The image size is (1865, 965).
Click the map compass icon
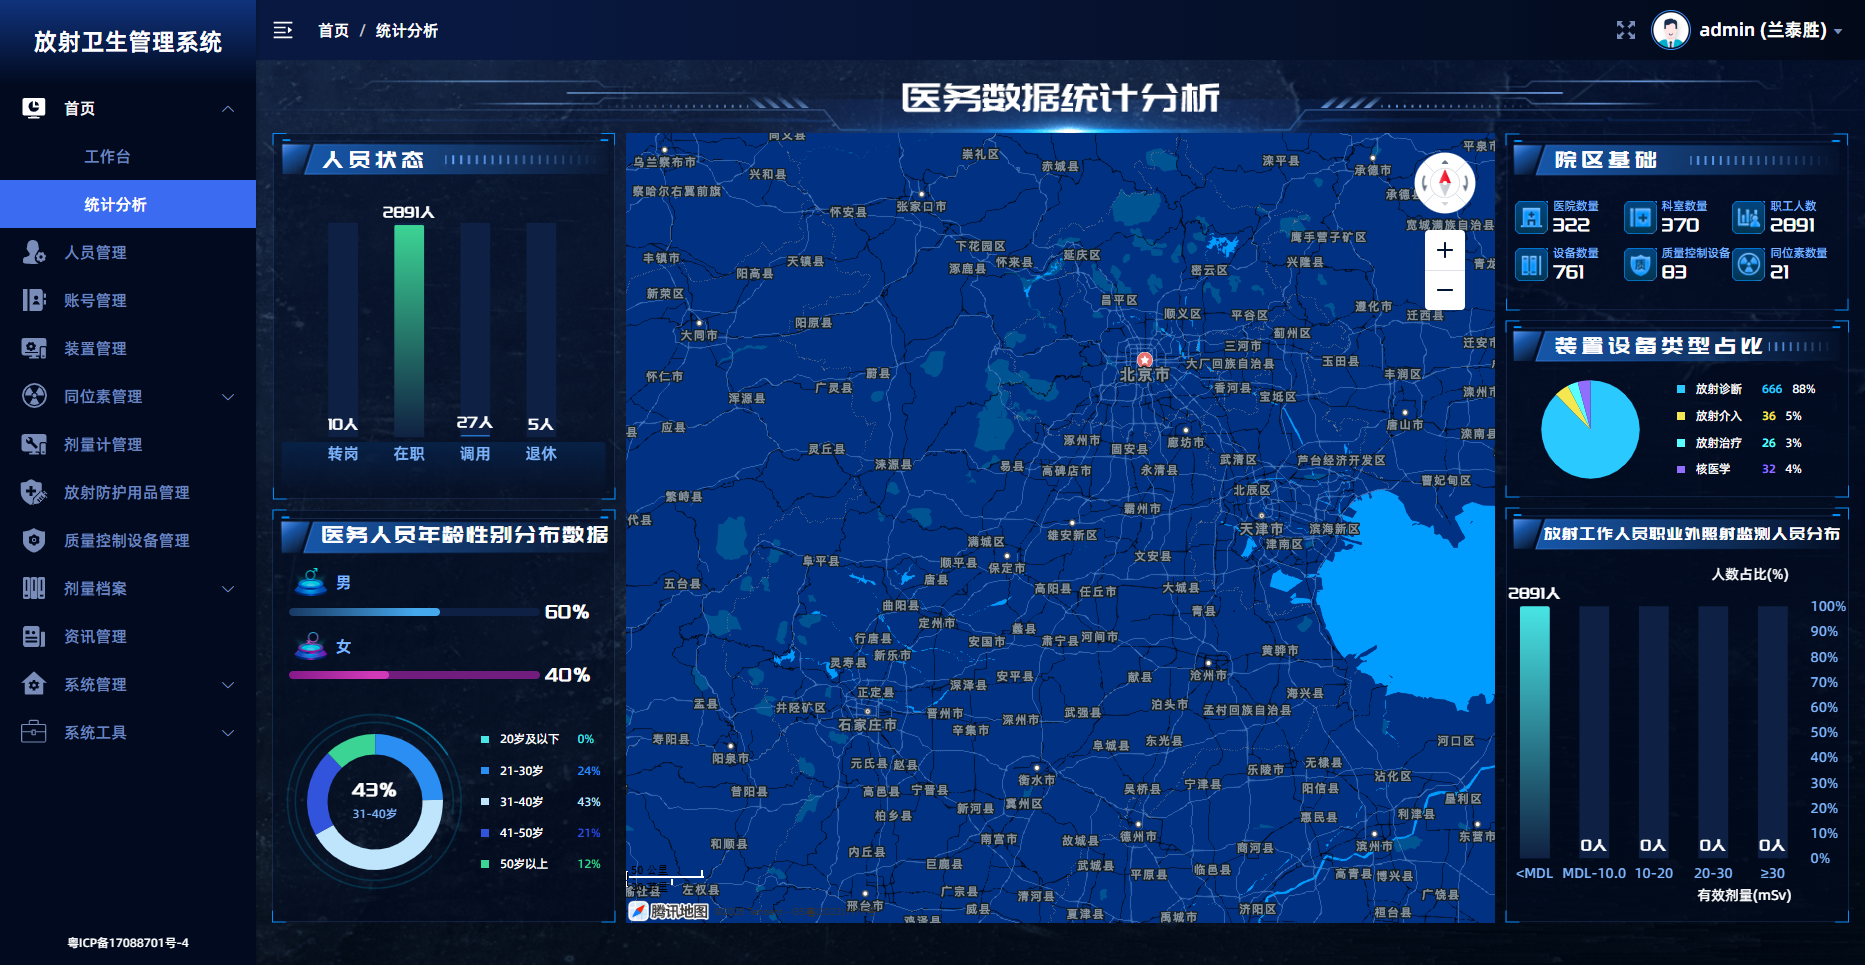(x=1444, y=182)
